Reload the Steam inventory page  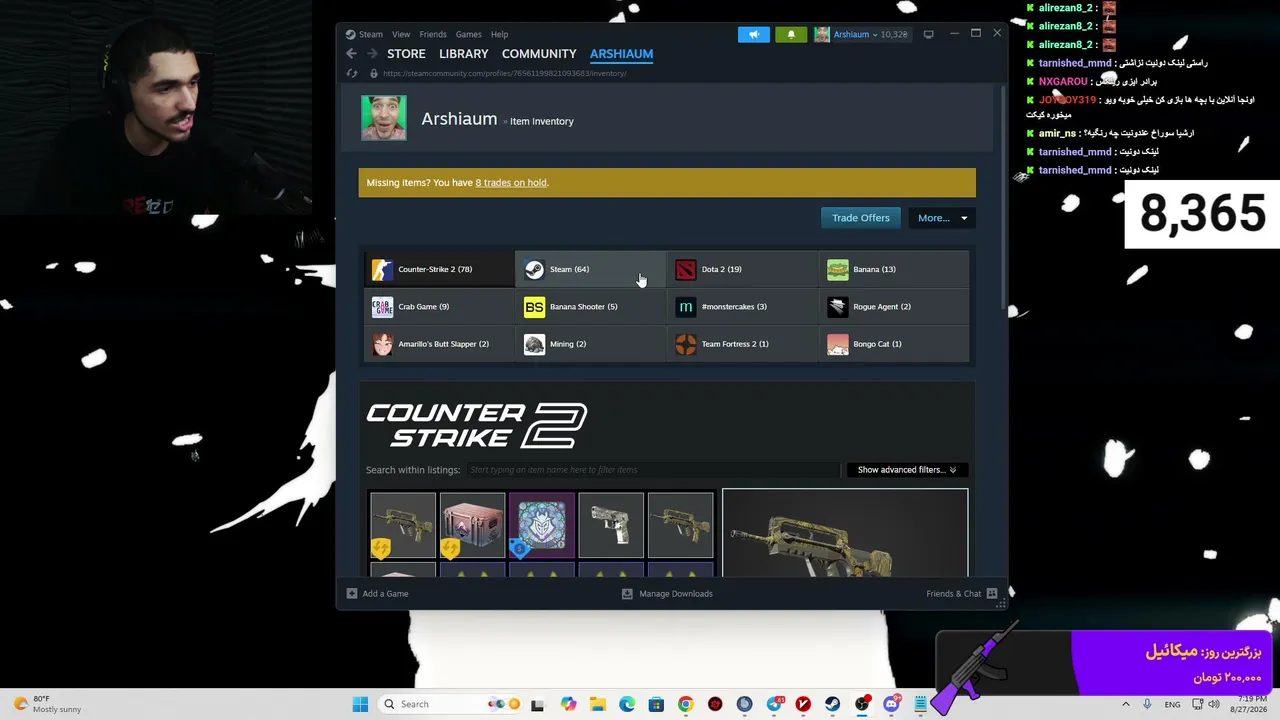coord(352,73)
